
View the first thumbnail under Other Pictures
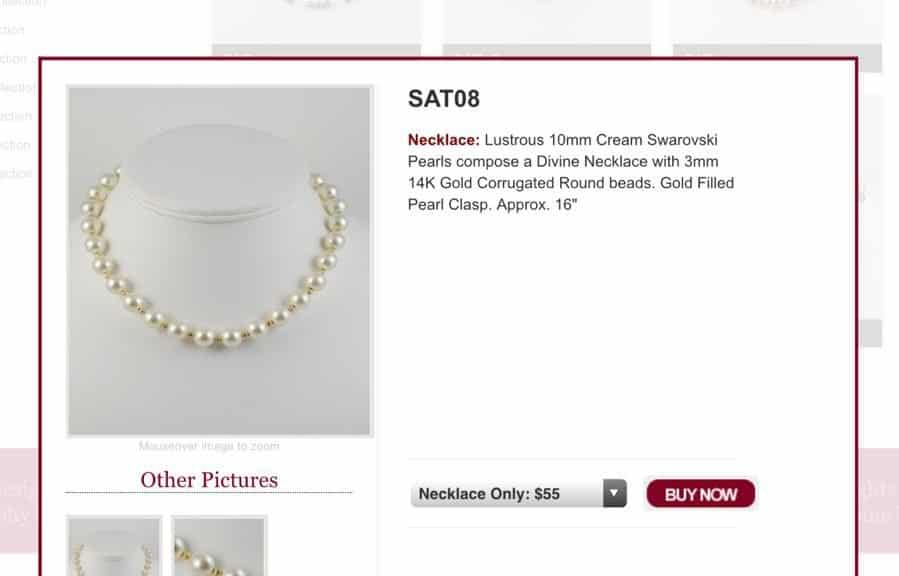(x=114, y=546)
